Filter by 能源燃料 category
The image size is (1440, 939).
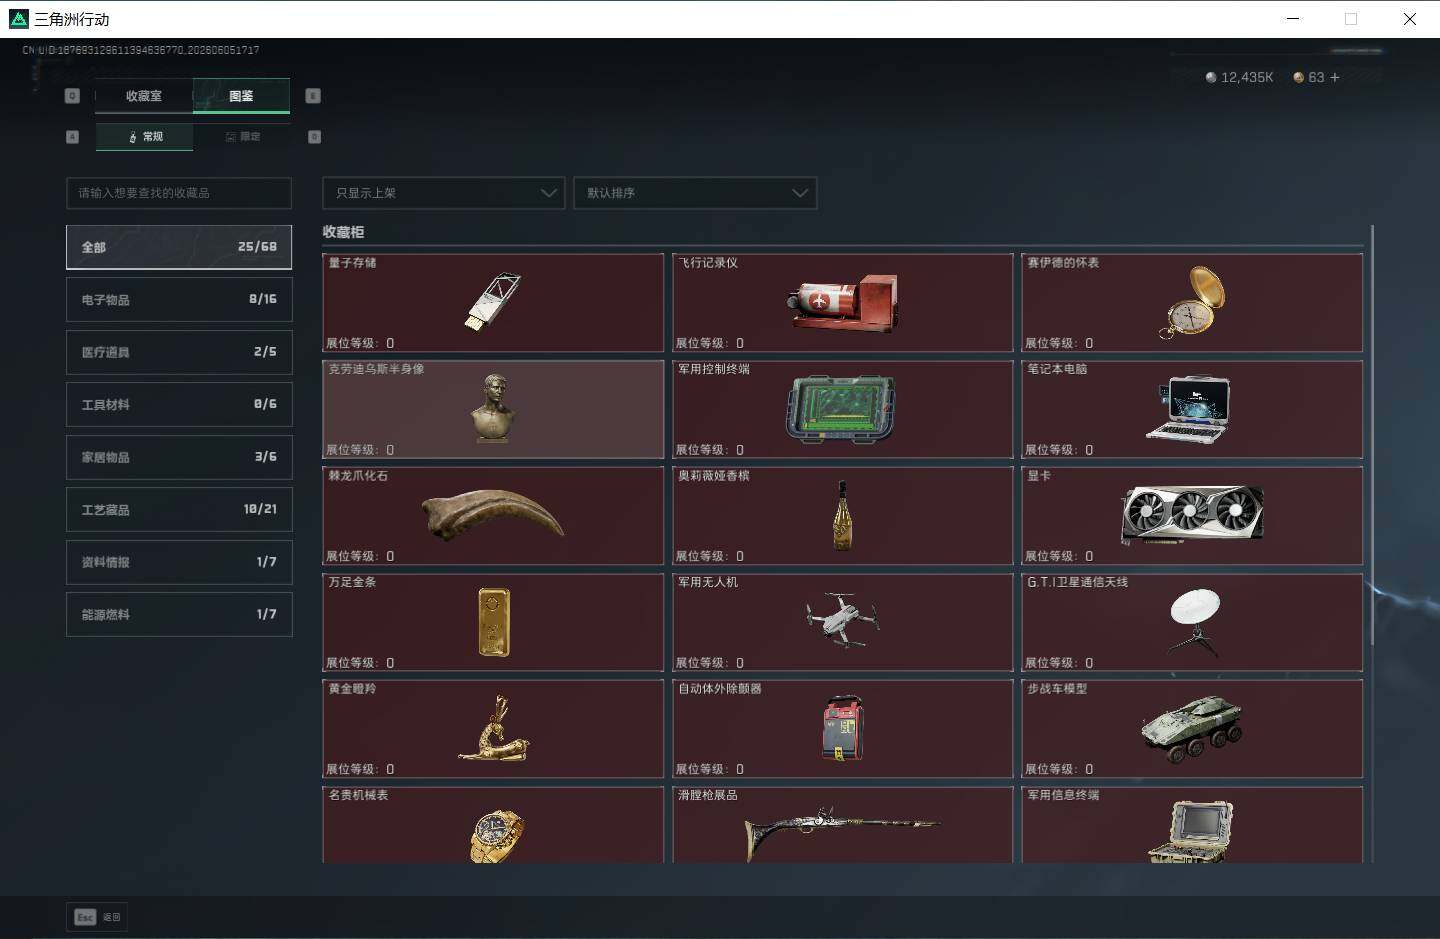coord(179,614)
